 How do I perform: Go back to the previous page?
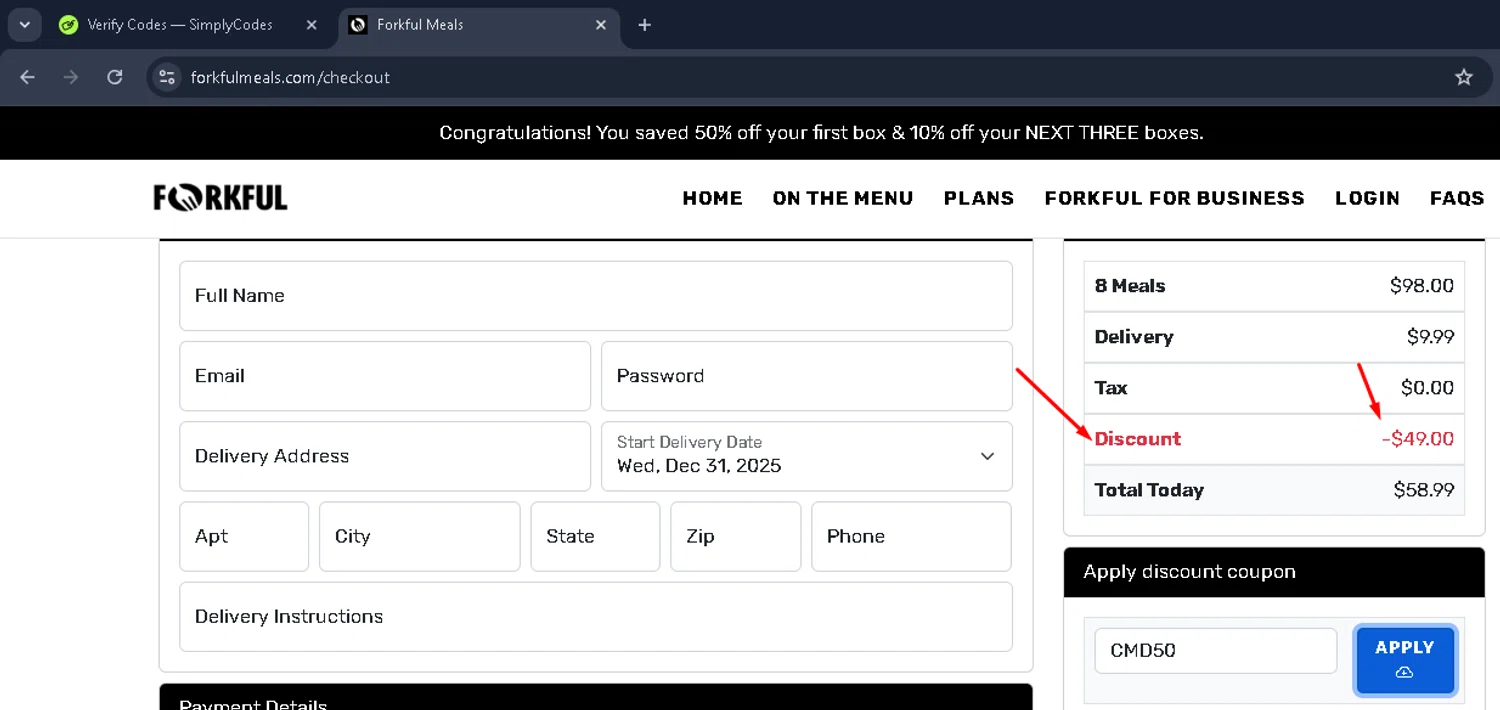tap(27, 77)
